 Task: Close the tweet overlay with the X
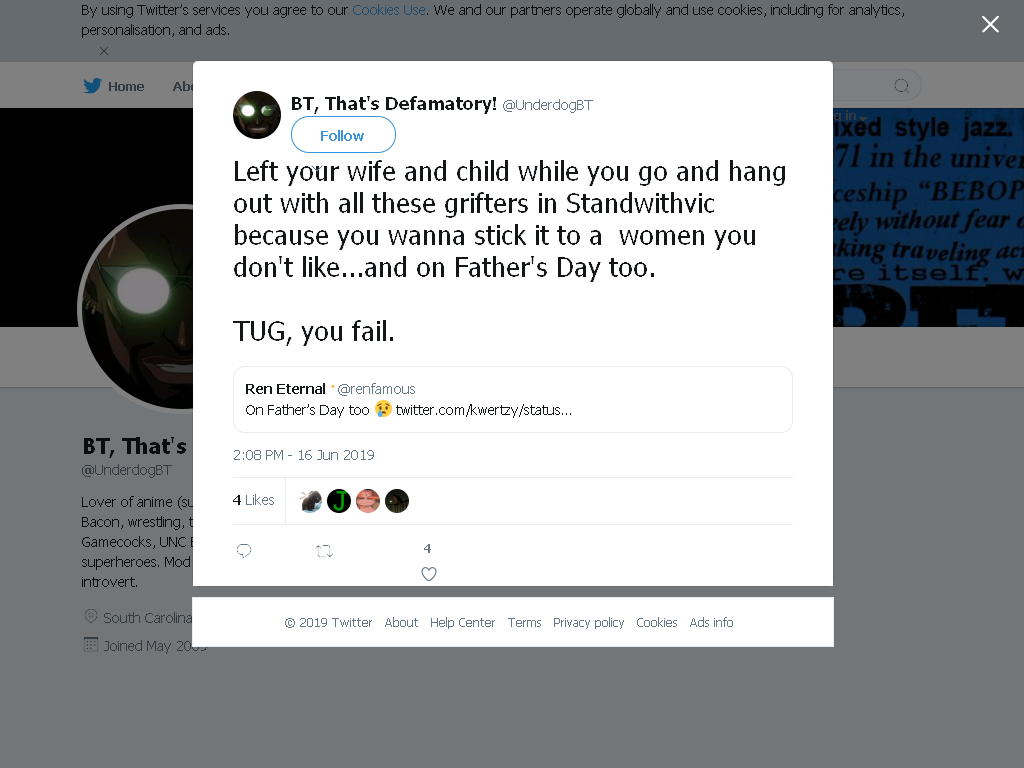990,24
